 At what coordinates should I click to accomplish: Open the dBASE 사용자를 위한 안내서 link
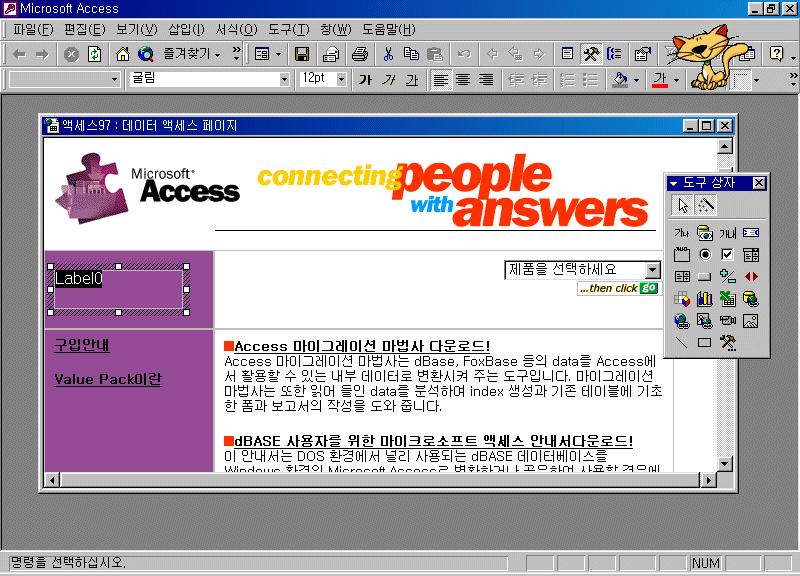[x=434, y=441]
